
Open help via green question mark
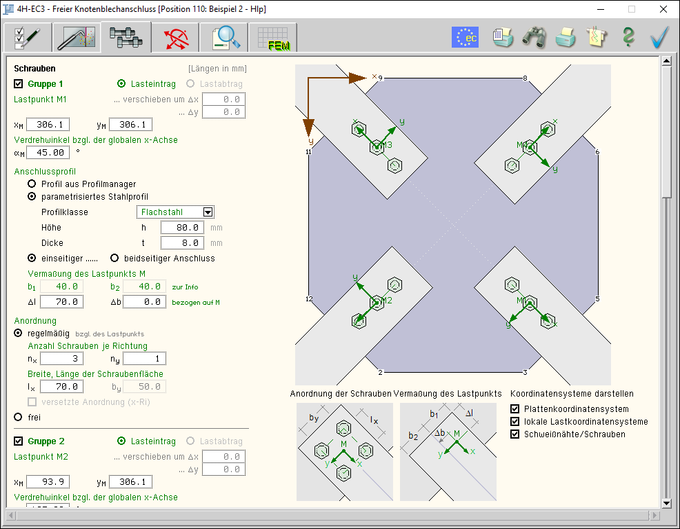tap(628, 37)
